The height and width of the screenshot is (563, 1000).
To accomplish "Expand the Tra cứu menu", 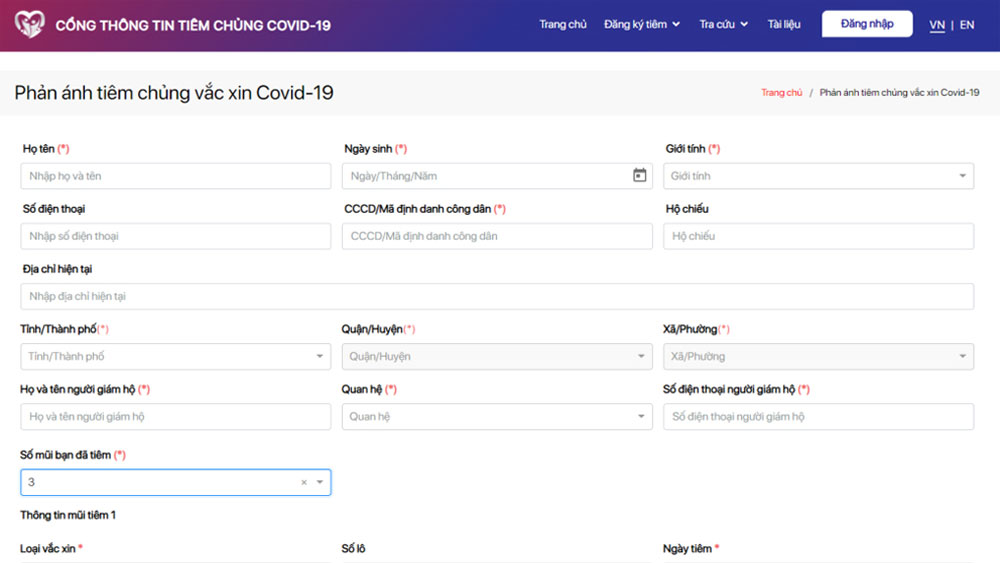I will pyautogui.click(x=723, y=24).
